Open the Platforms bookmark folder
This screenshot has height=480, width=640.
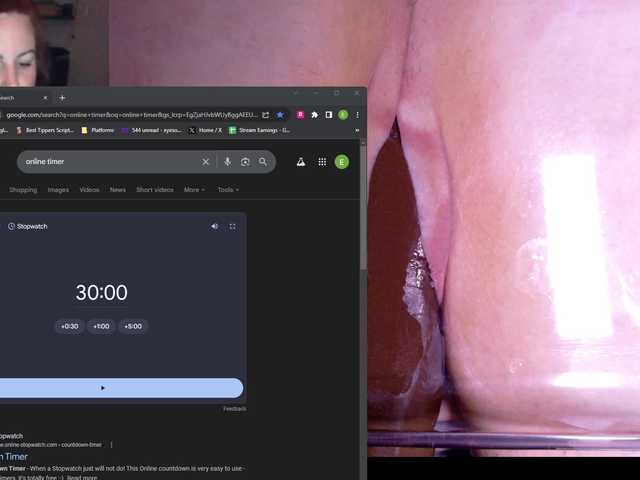tap(98, 130)
